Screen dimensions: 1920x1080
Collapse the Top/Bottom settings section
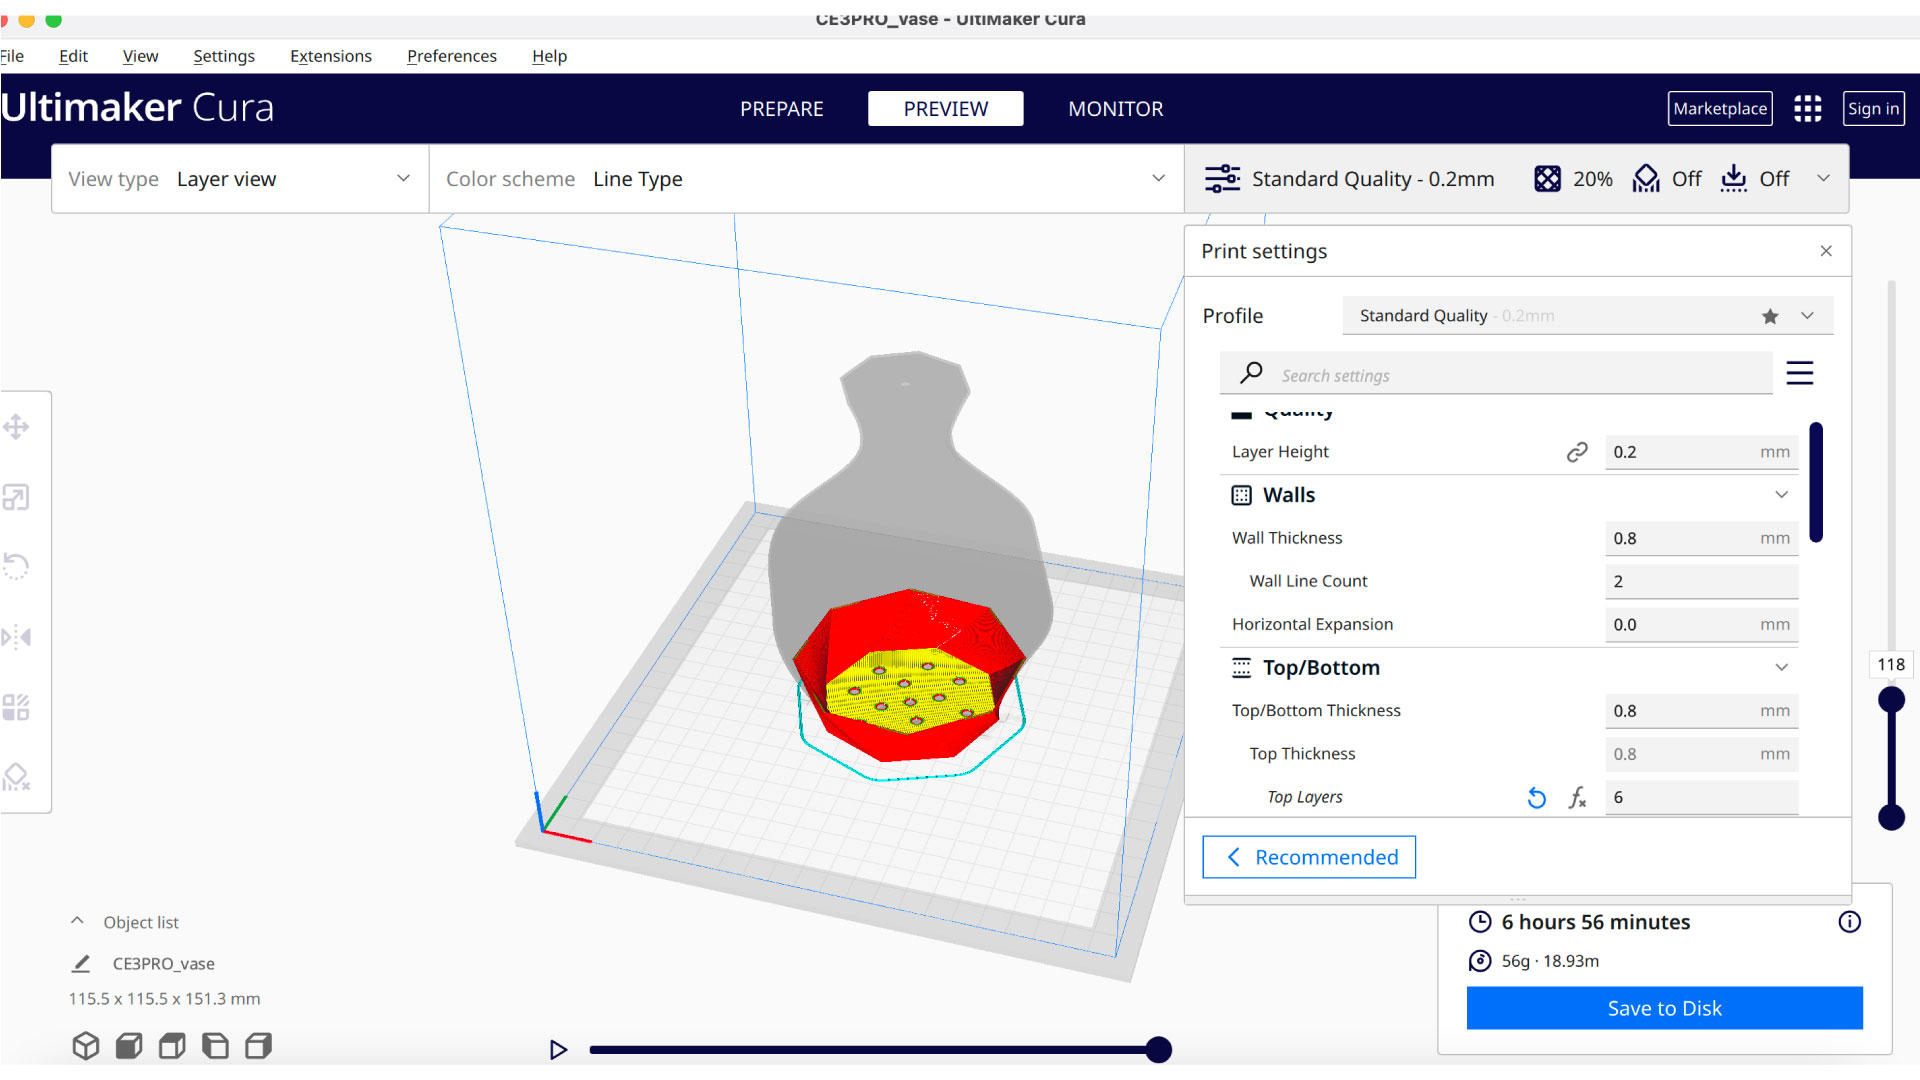tap(1782, 667)
